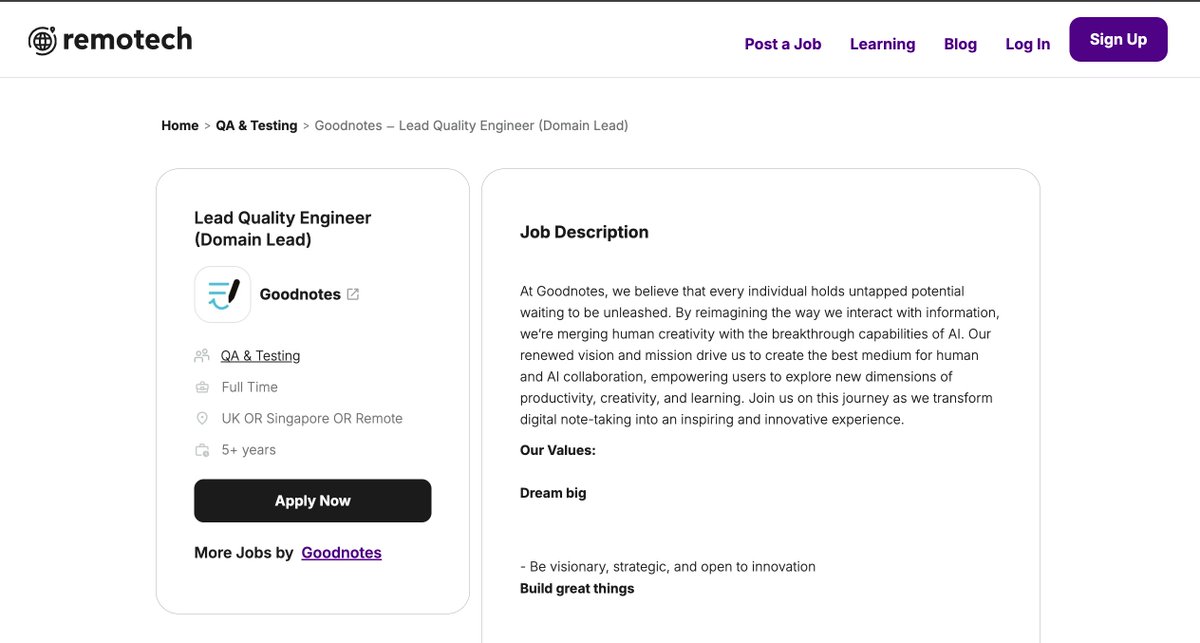Click the external link icon beside Goodnotes

point(353,294)
